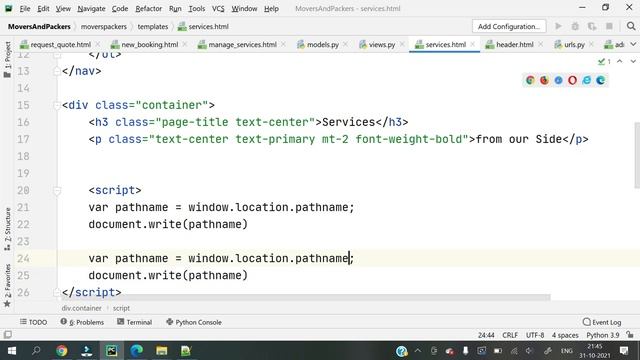Image resolution: width=640 pixels, height=360 pixels.
Task: Click div.container code breadcrumb
Action: tap(82, 308)
